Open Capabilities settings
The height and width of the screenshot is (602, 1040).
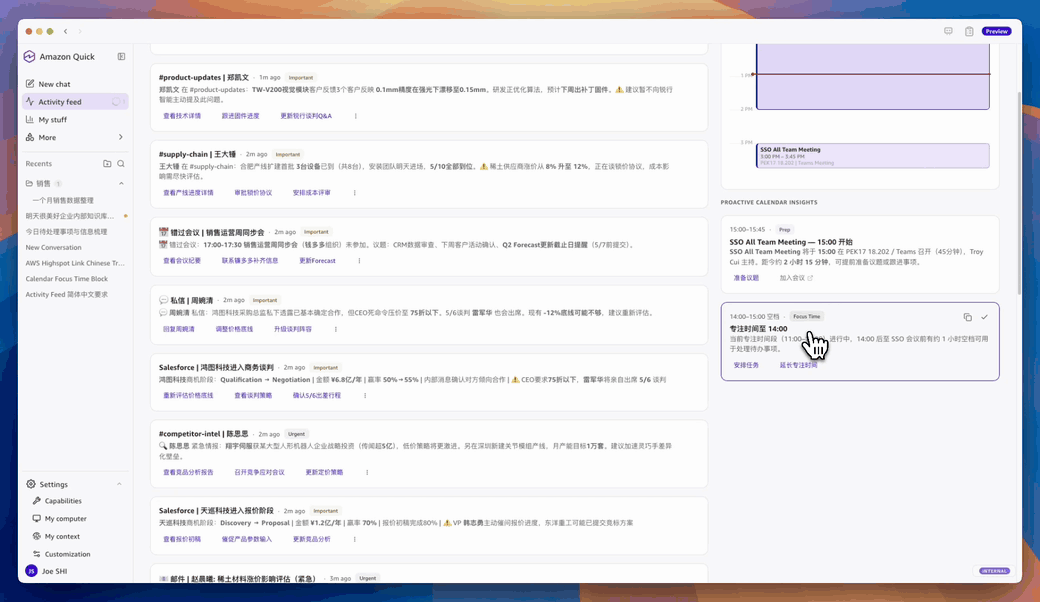tap(63, 501)
